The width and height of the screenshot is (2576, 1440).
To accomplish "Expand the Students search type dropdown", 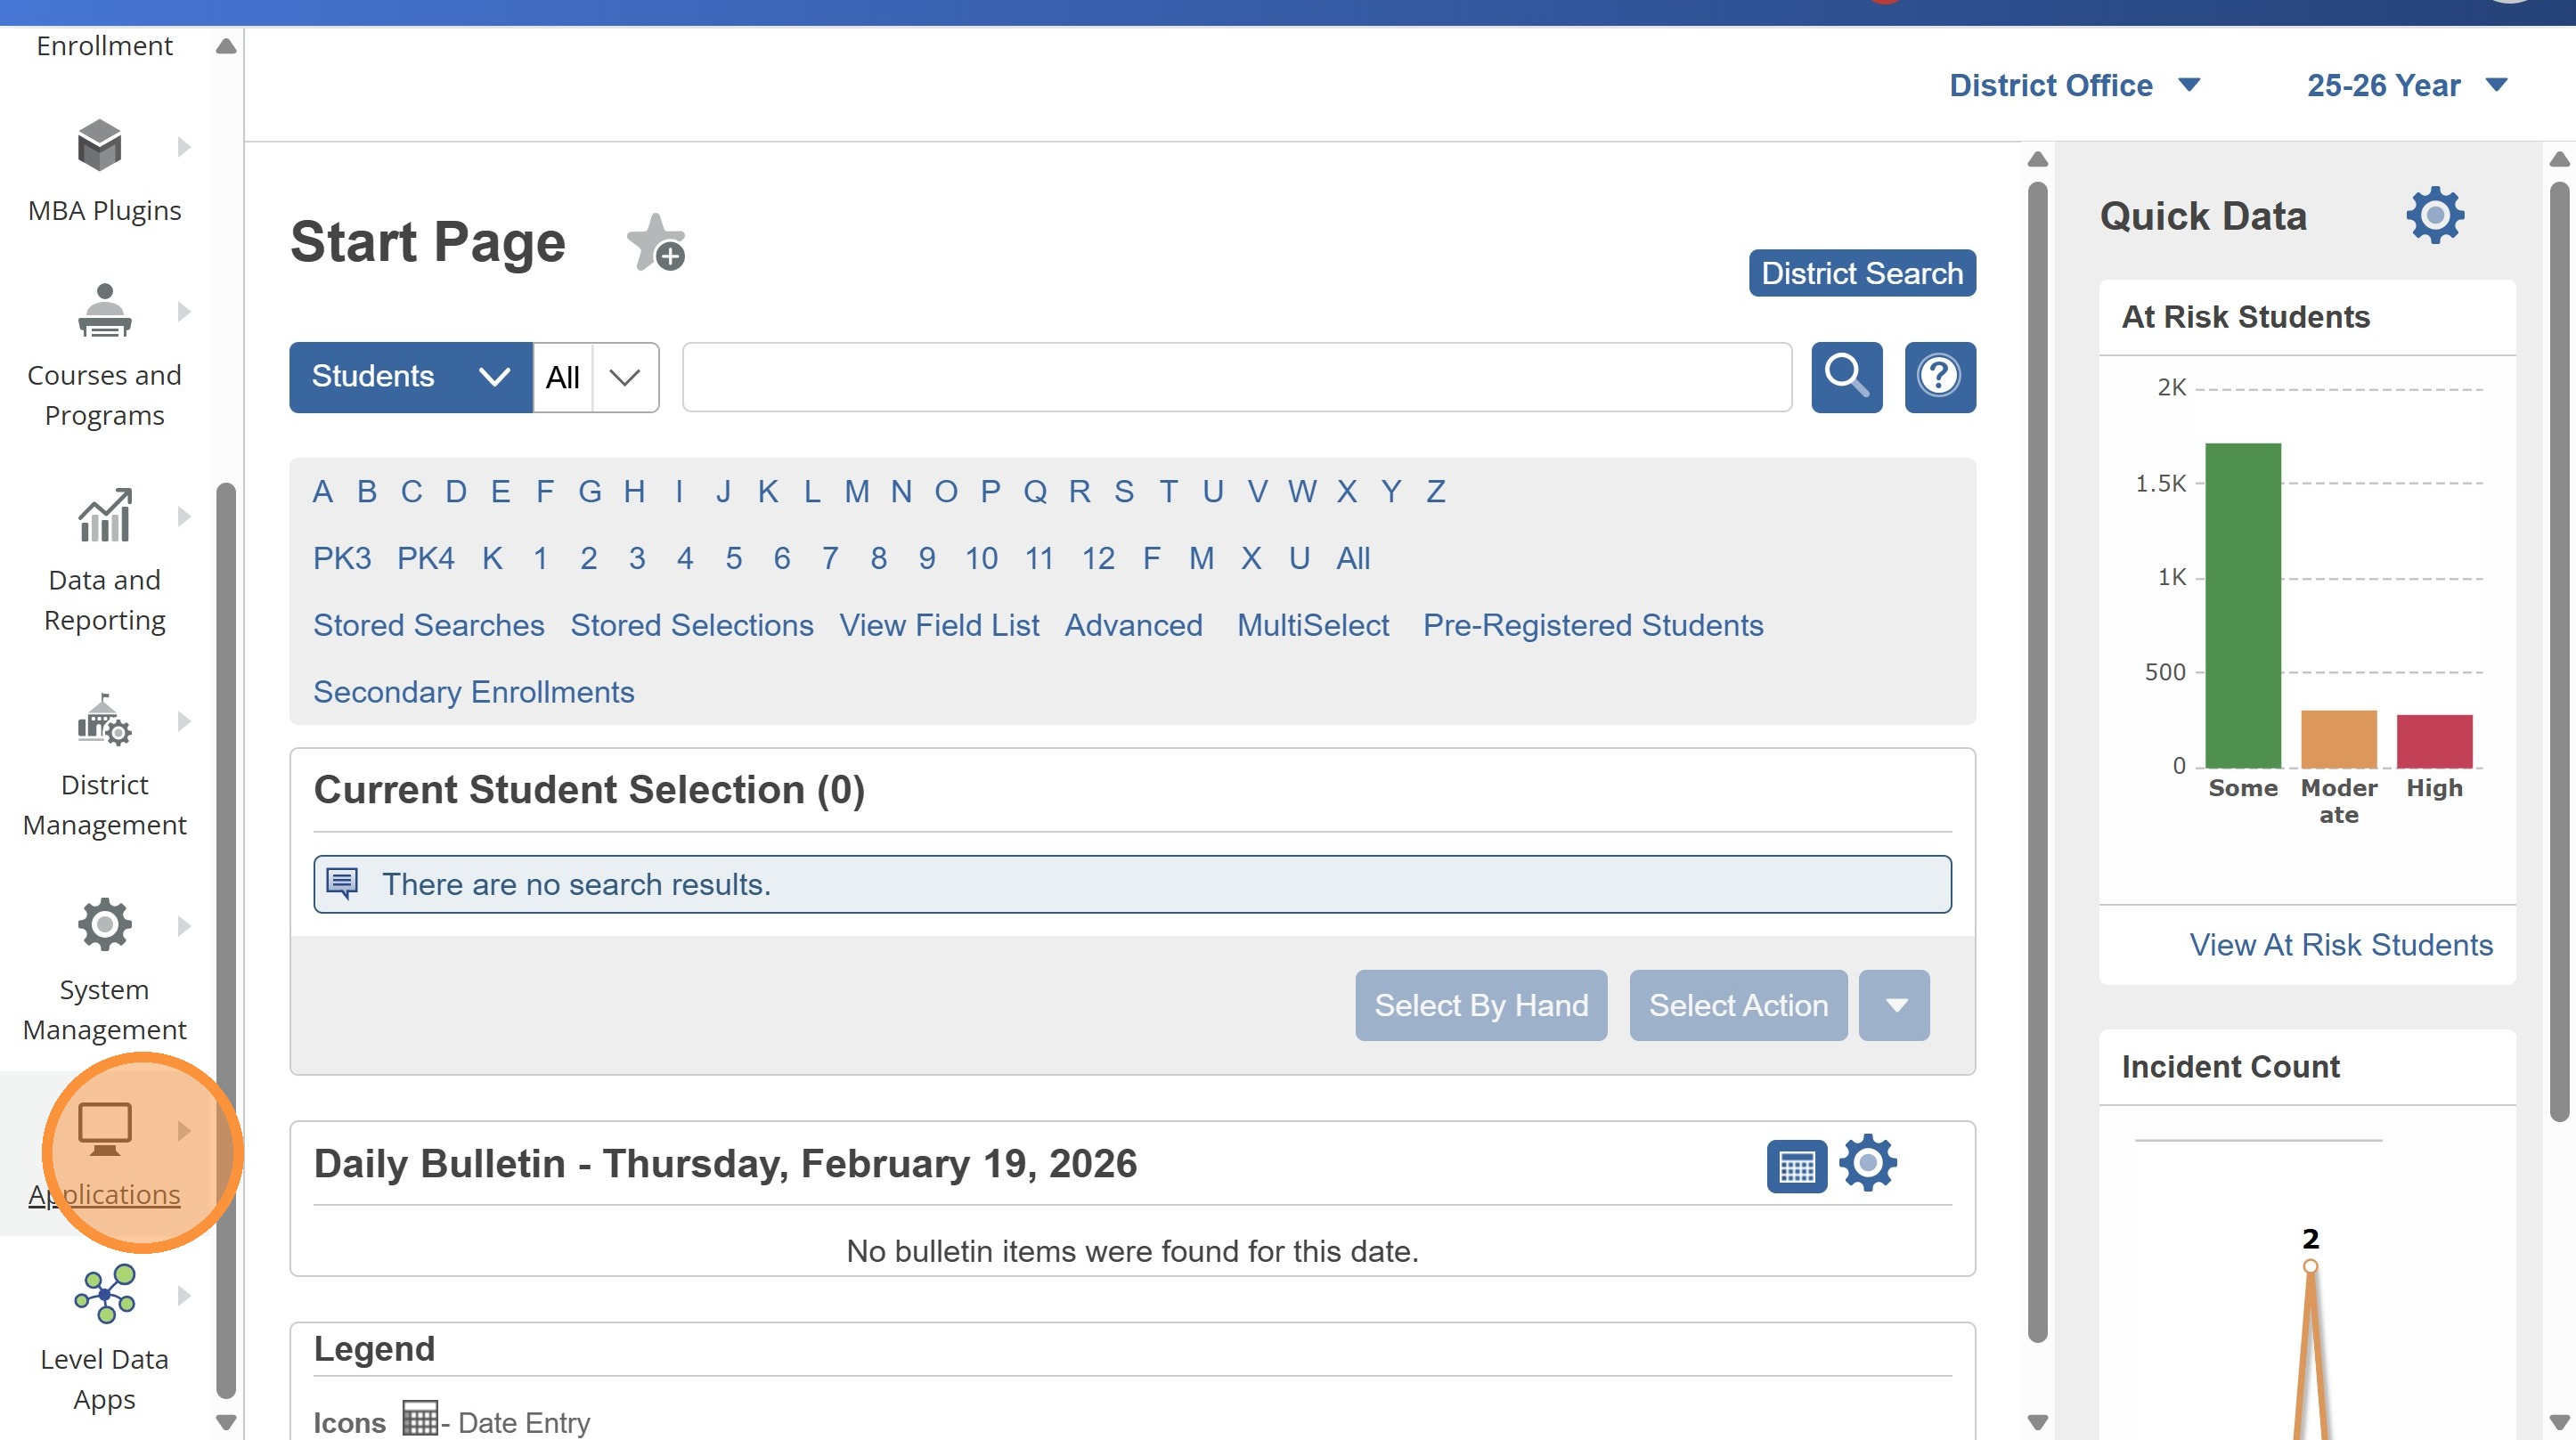I will [x=410, y=377].
